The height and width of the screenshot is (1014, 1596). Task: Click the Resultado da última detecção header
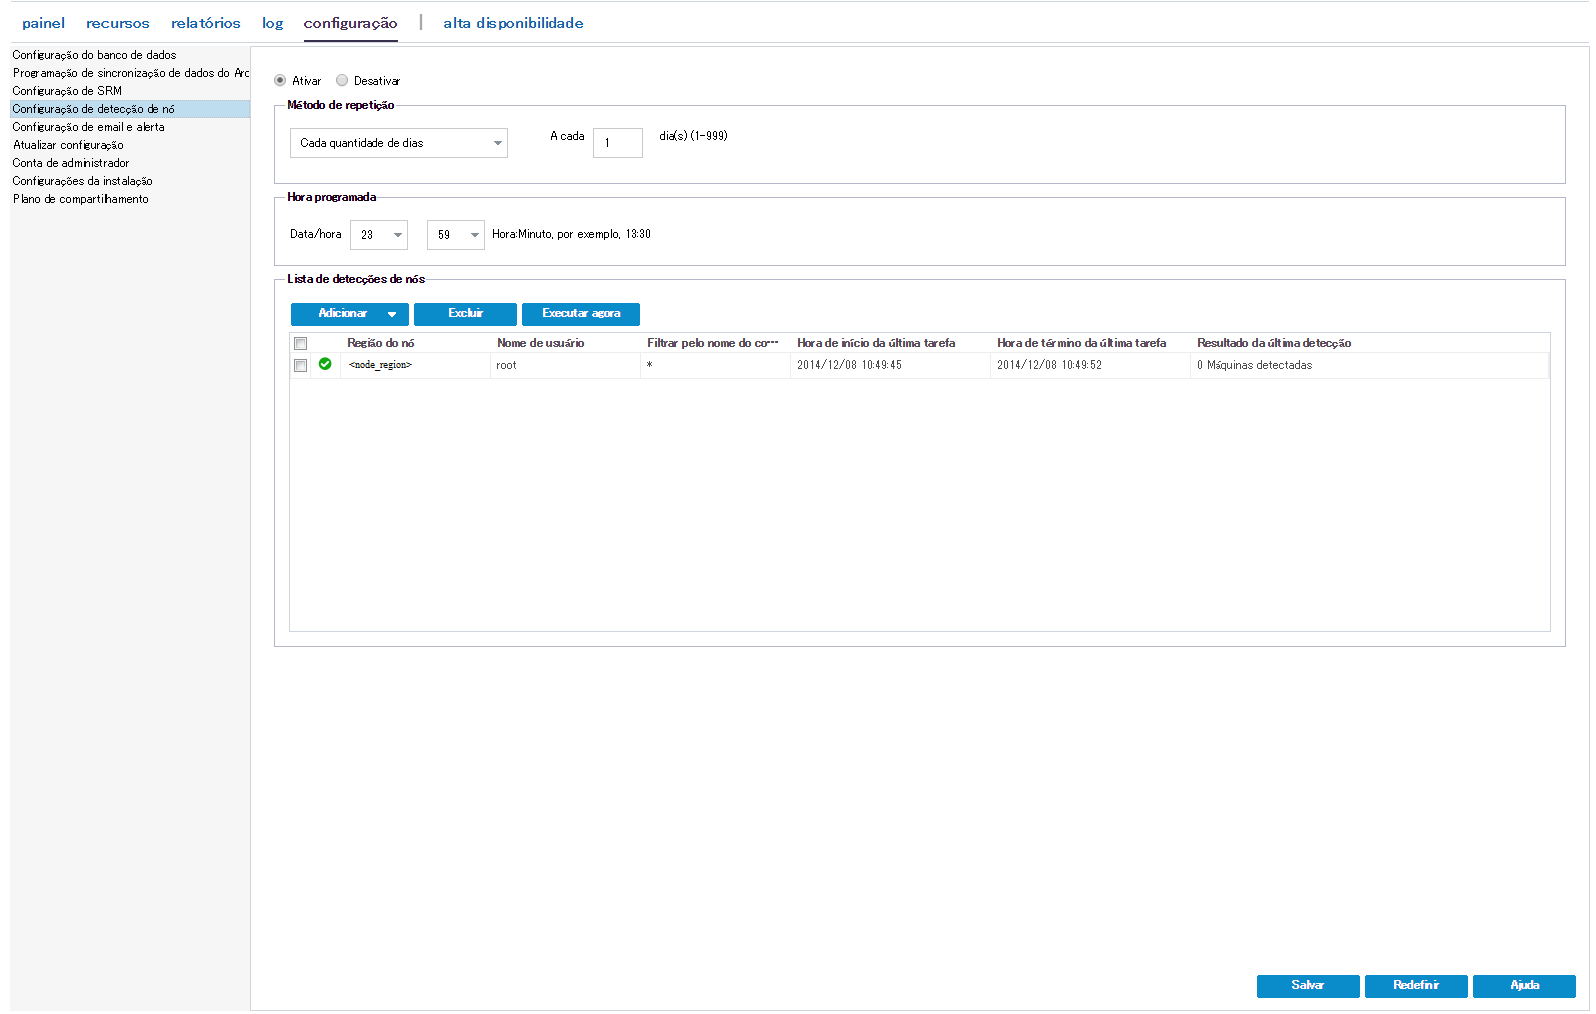pos(1370,343)
